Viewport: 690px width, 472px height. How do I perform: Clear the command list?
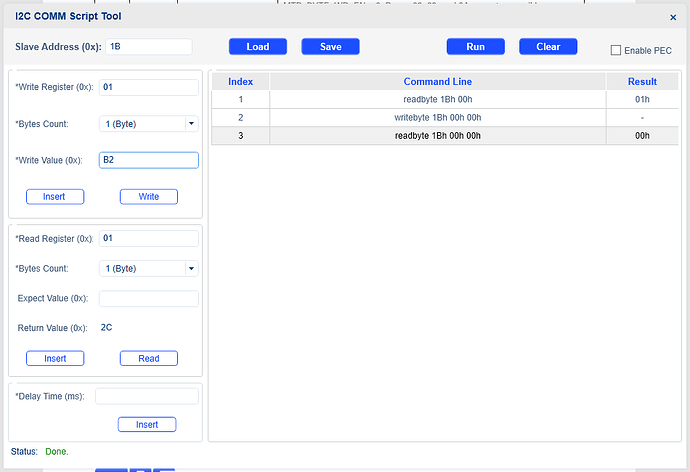coord(548,47)
